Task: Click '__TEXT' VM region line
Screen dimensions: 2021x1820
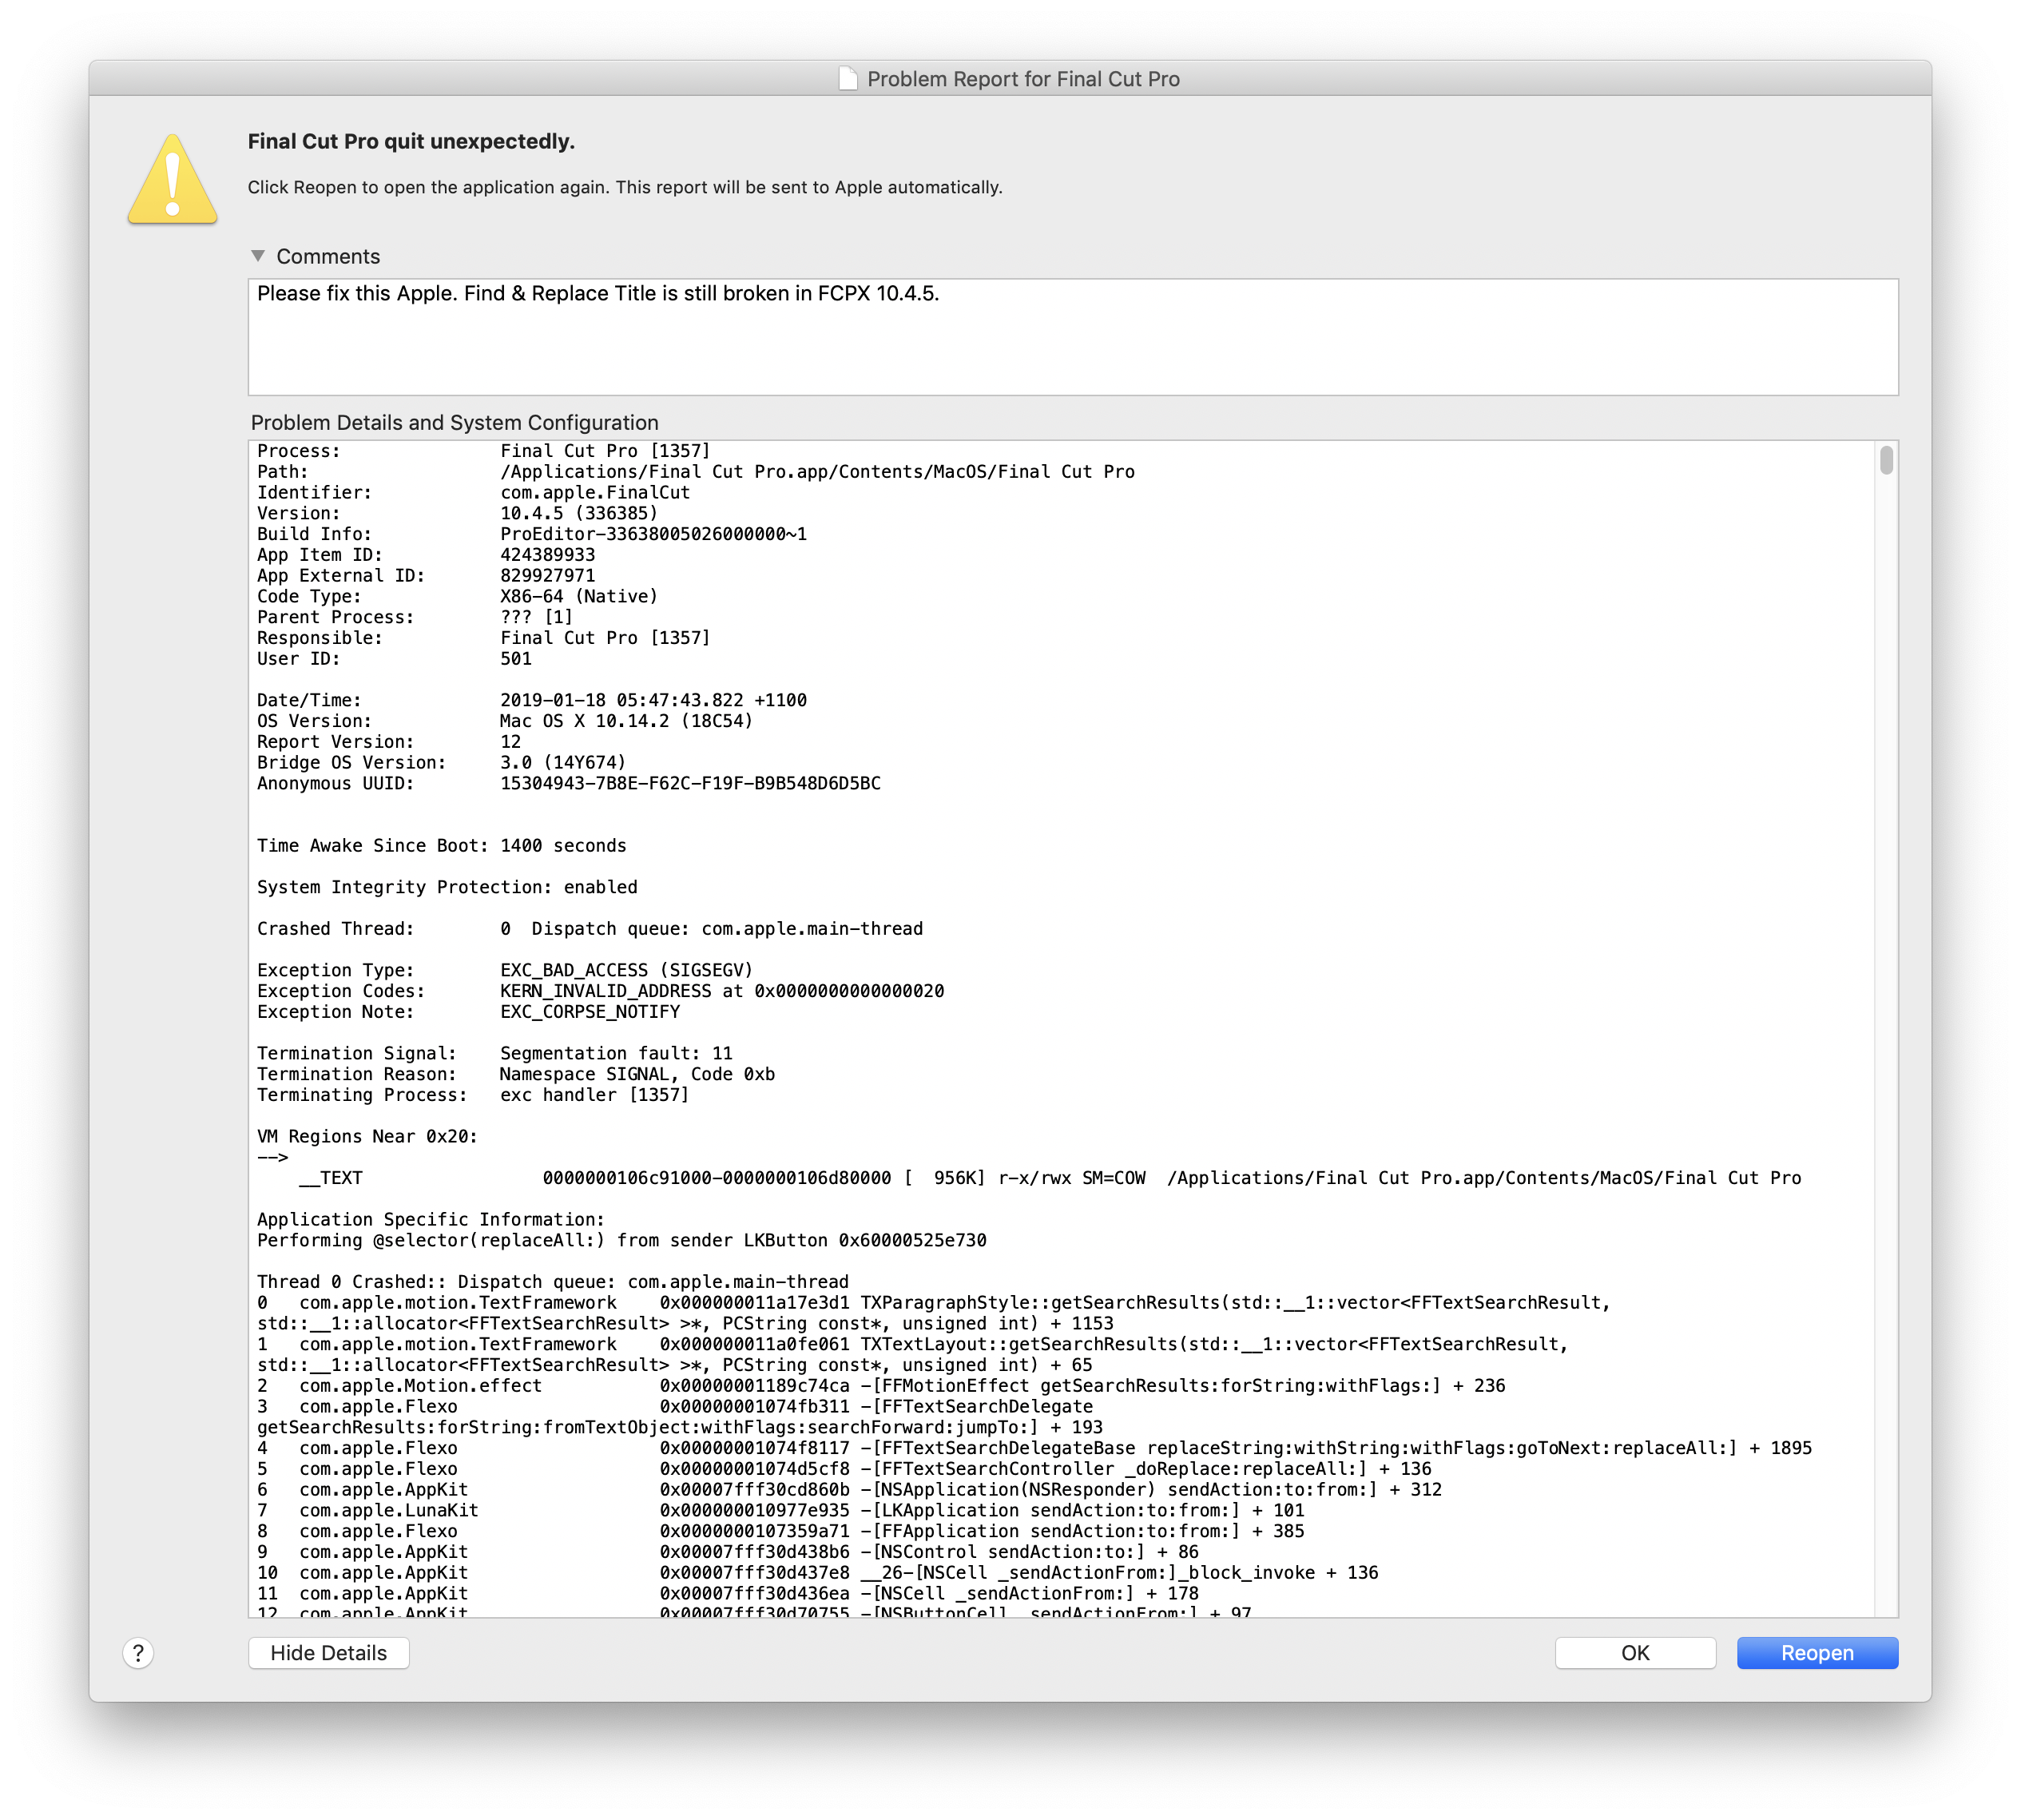Action: click(x=1050, y=1178)
